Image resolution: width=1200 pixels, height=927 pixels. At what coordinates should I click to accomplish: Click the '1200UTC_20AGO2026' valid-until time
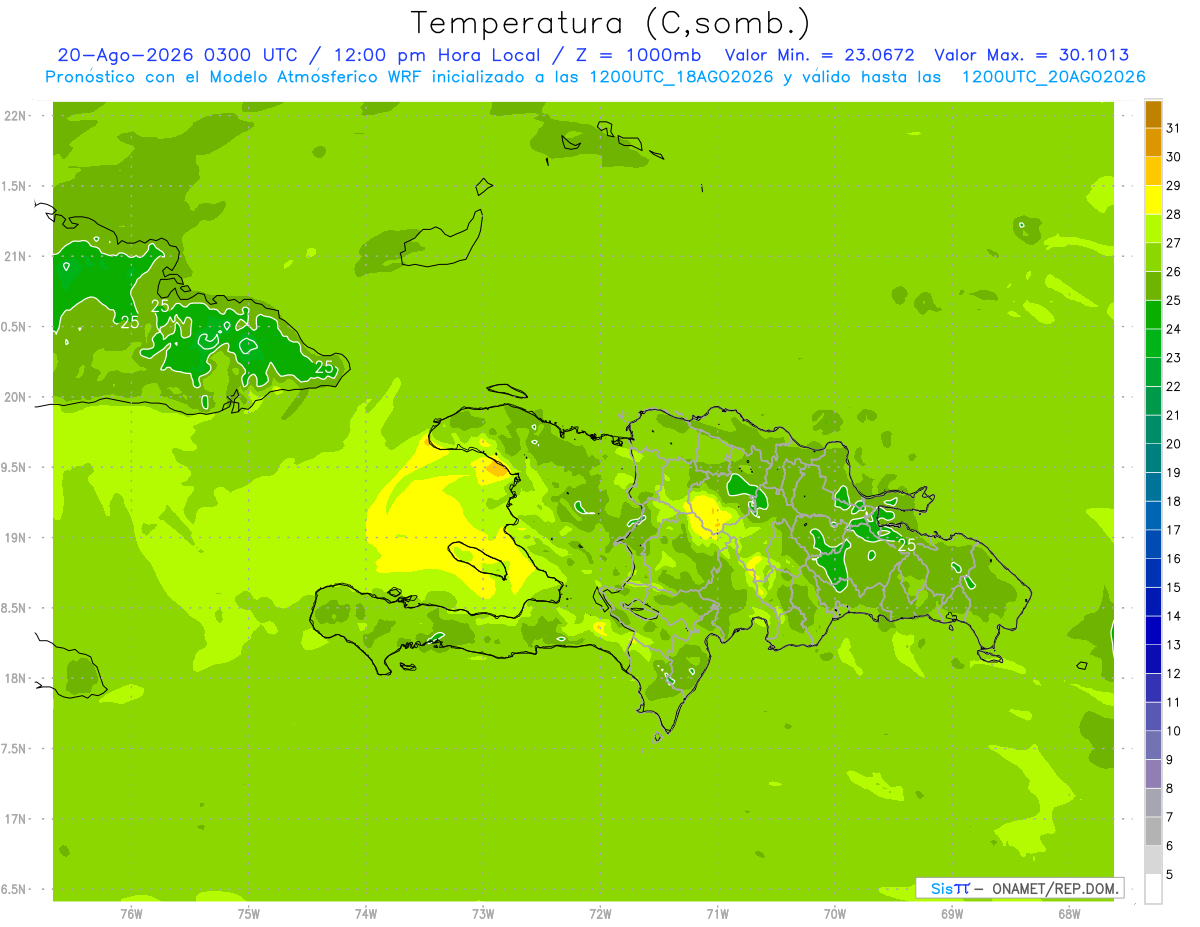point(1053,77)
